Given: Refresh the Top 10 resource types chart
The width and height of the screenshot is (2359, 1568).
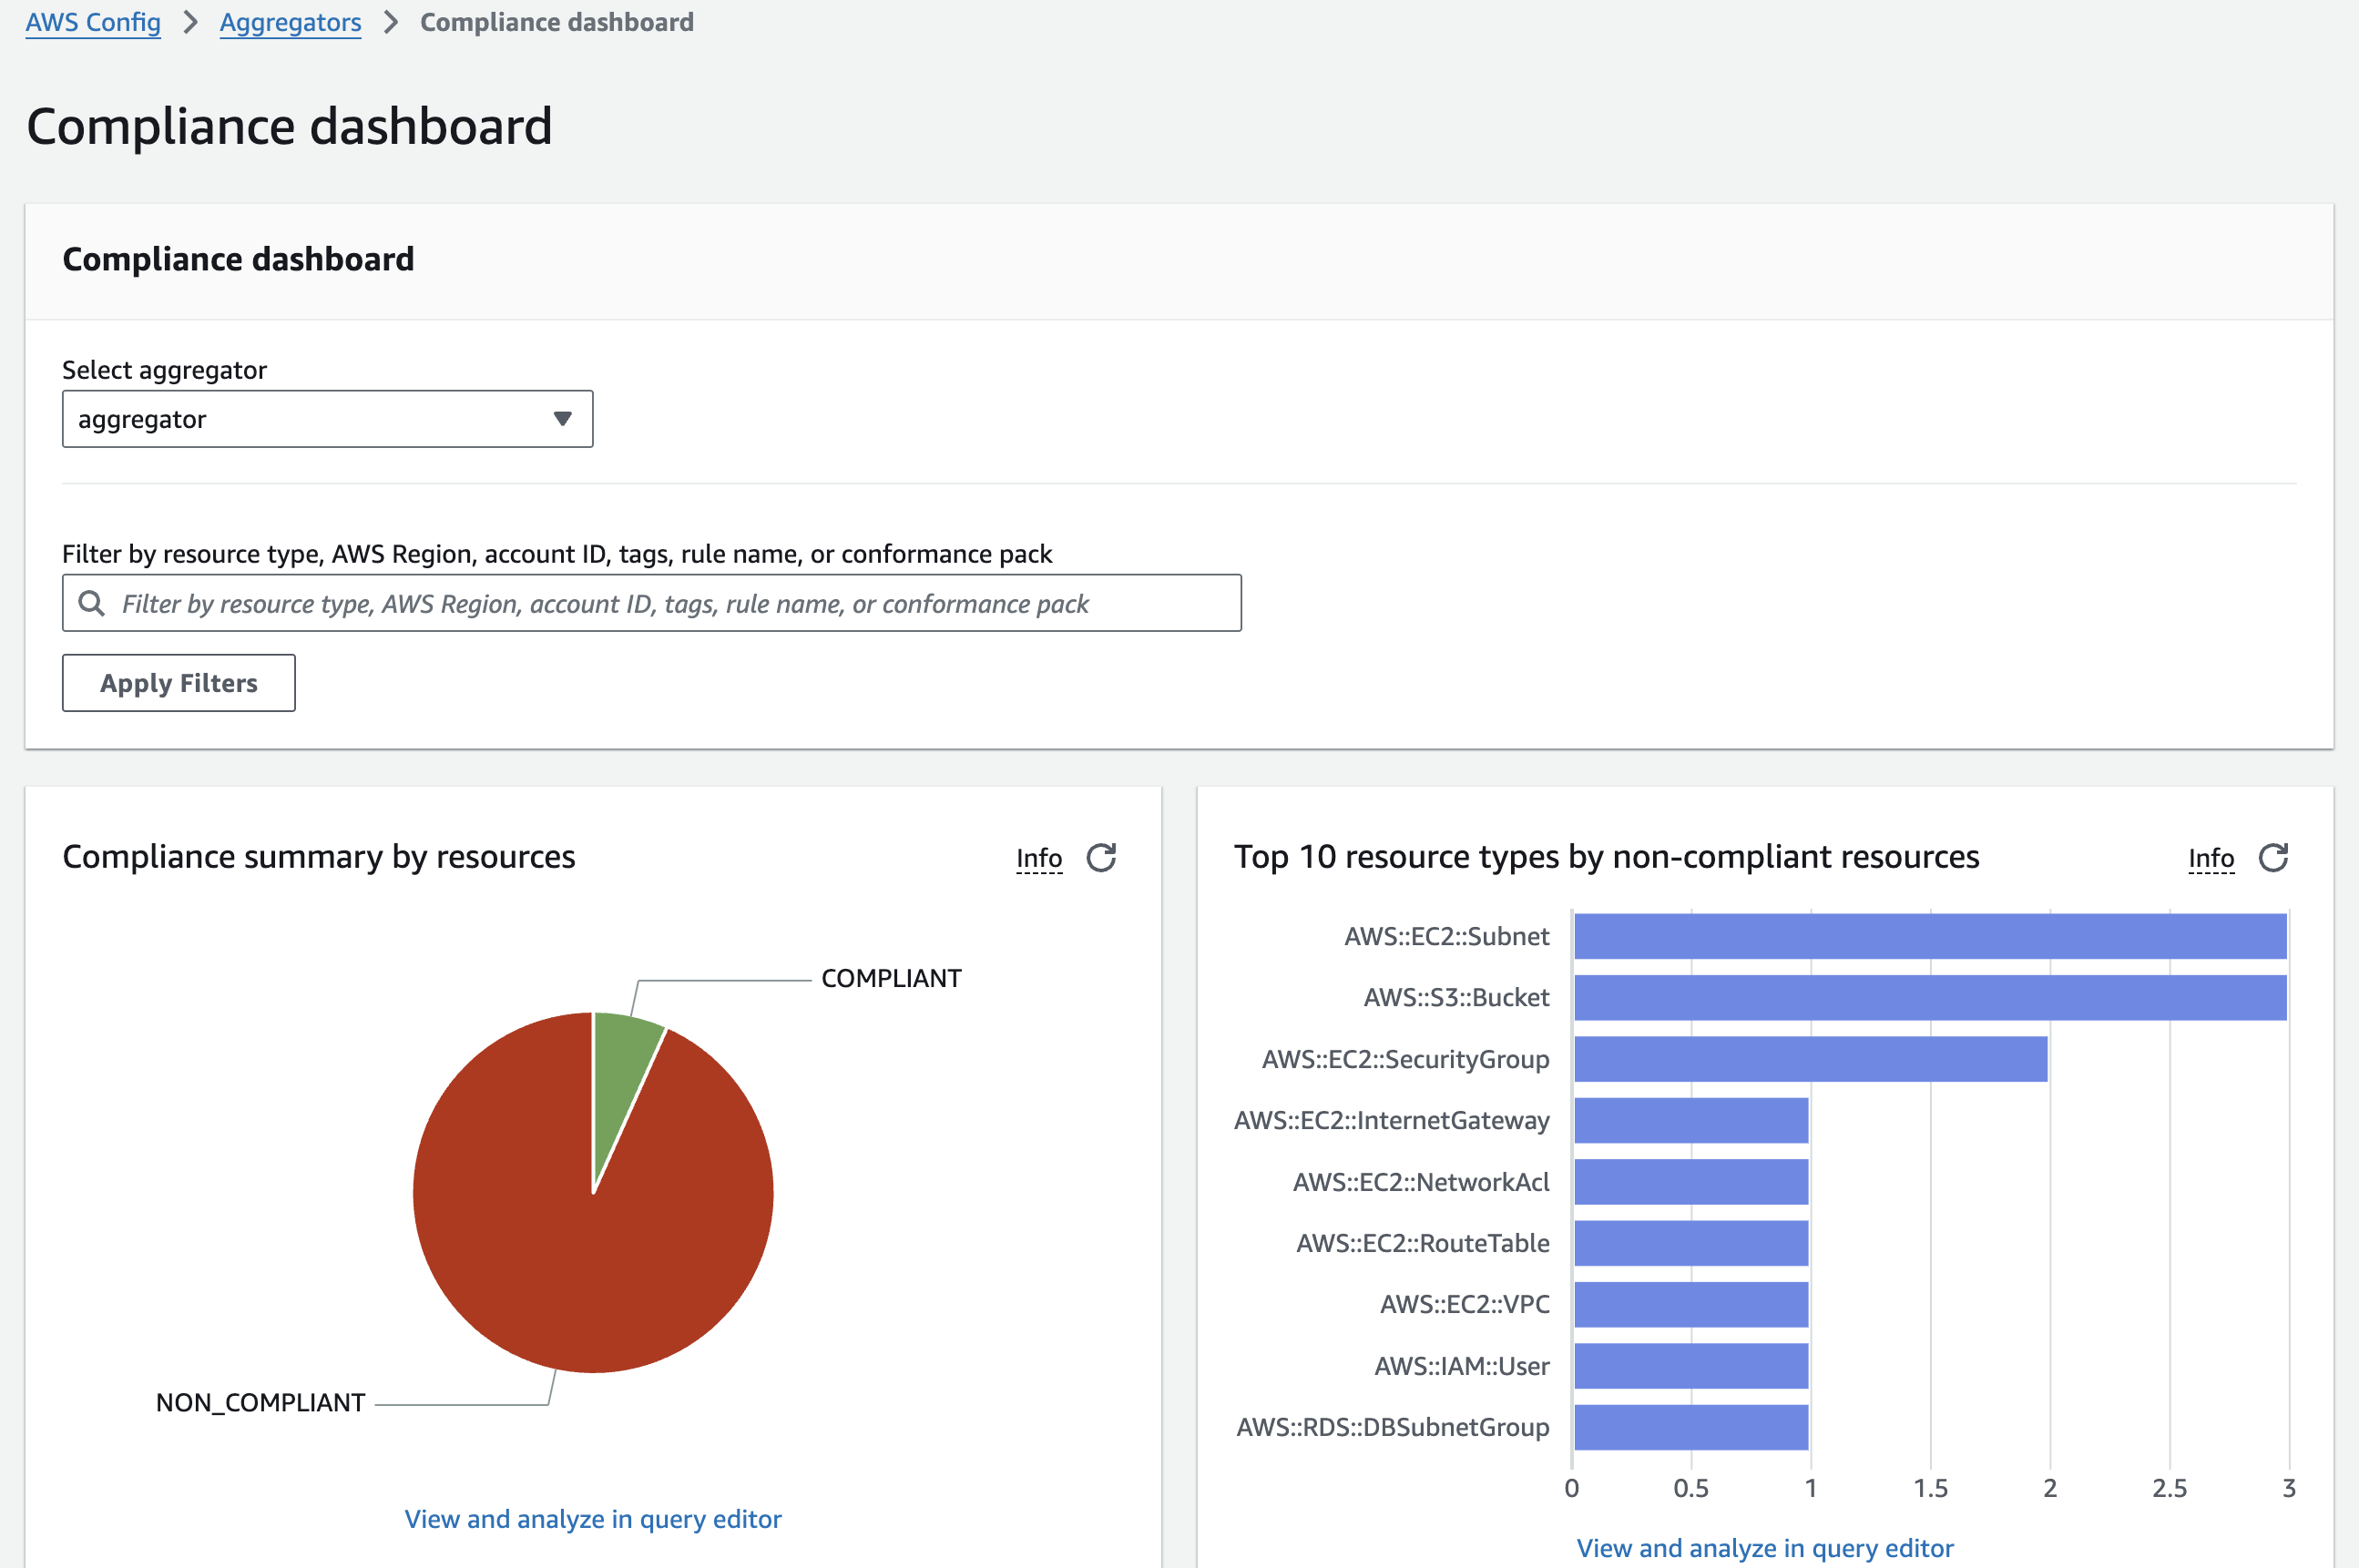Looking at the screenshot, I should point(2273,858).
